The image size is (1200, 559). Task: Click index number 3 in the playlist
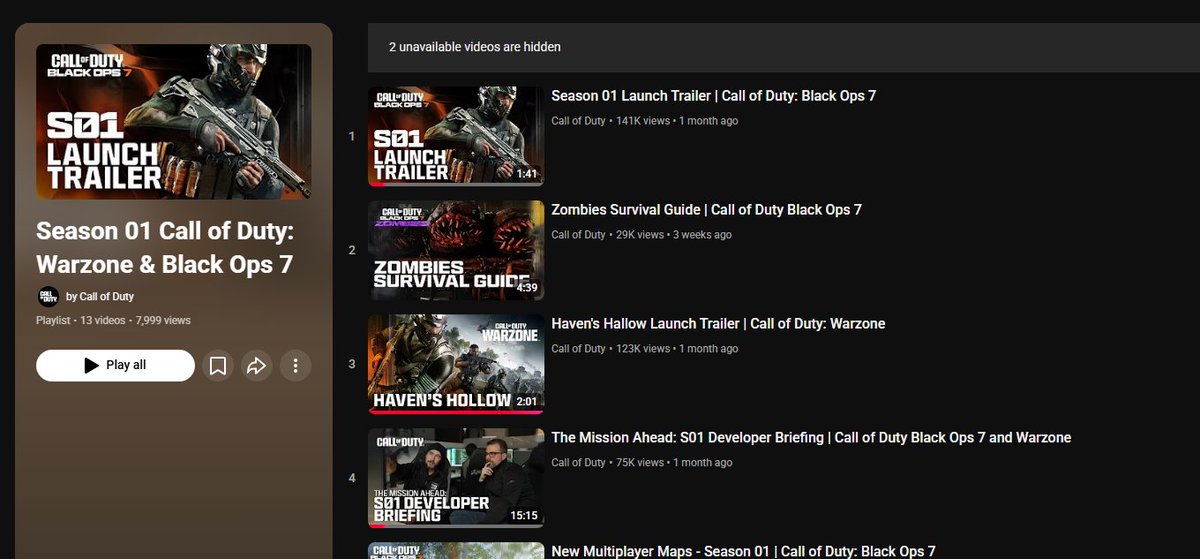(352, 364)
